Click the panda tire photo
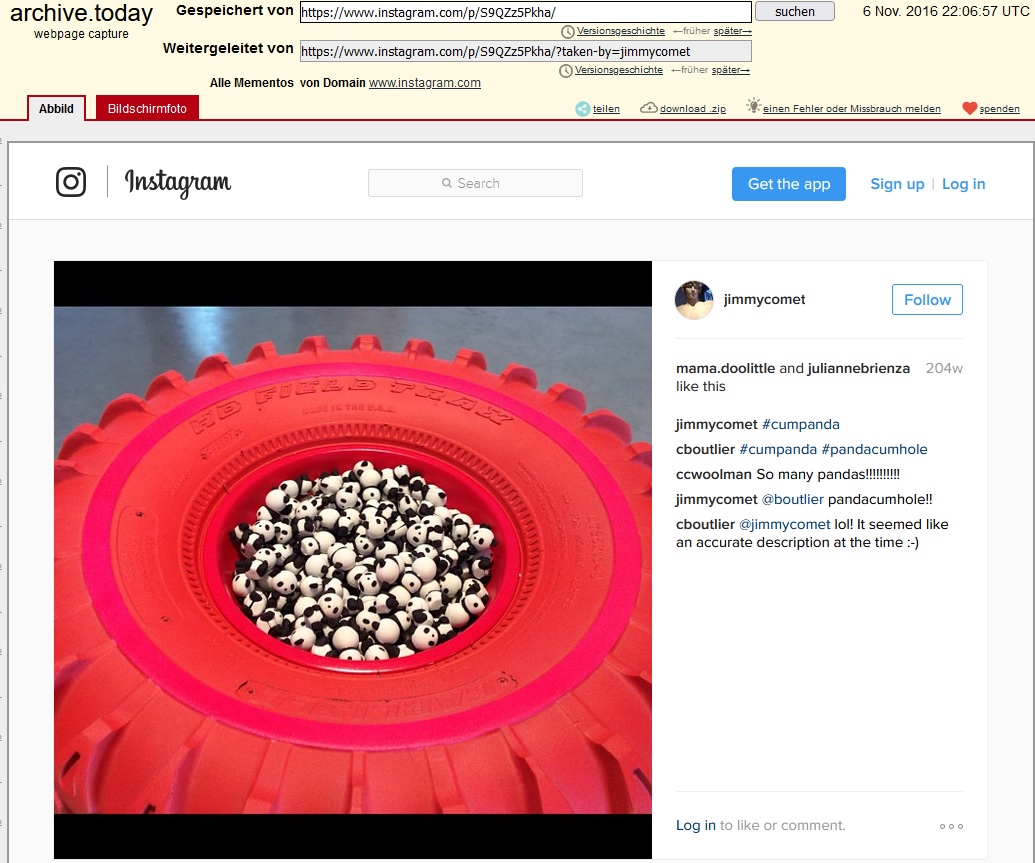1035x863 pixels. [x=352, y=560]
